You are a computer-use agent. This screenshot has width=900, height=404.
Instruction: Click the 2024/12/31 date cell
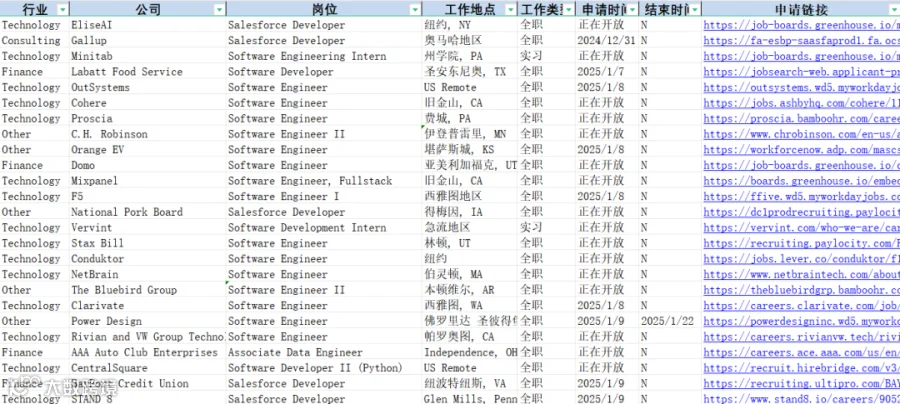tap(608, 41)
